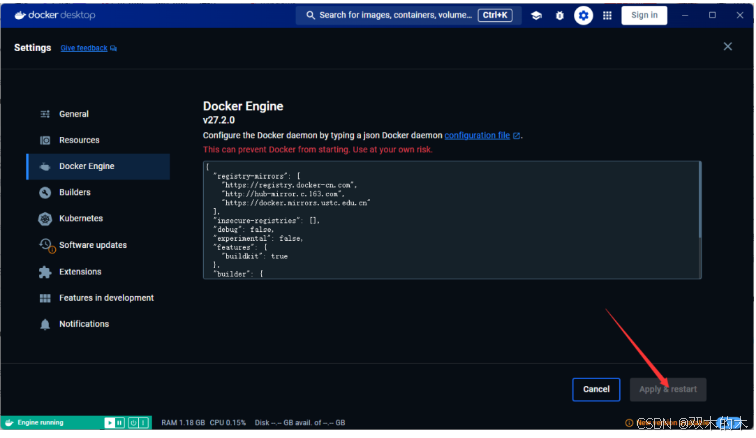Open the Troubleshoot bug icon
This screenshot has height=438, width=756.
click(x=560, y=15)
